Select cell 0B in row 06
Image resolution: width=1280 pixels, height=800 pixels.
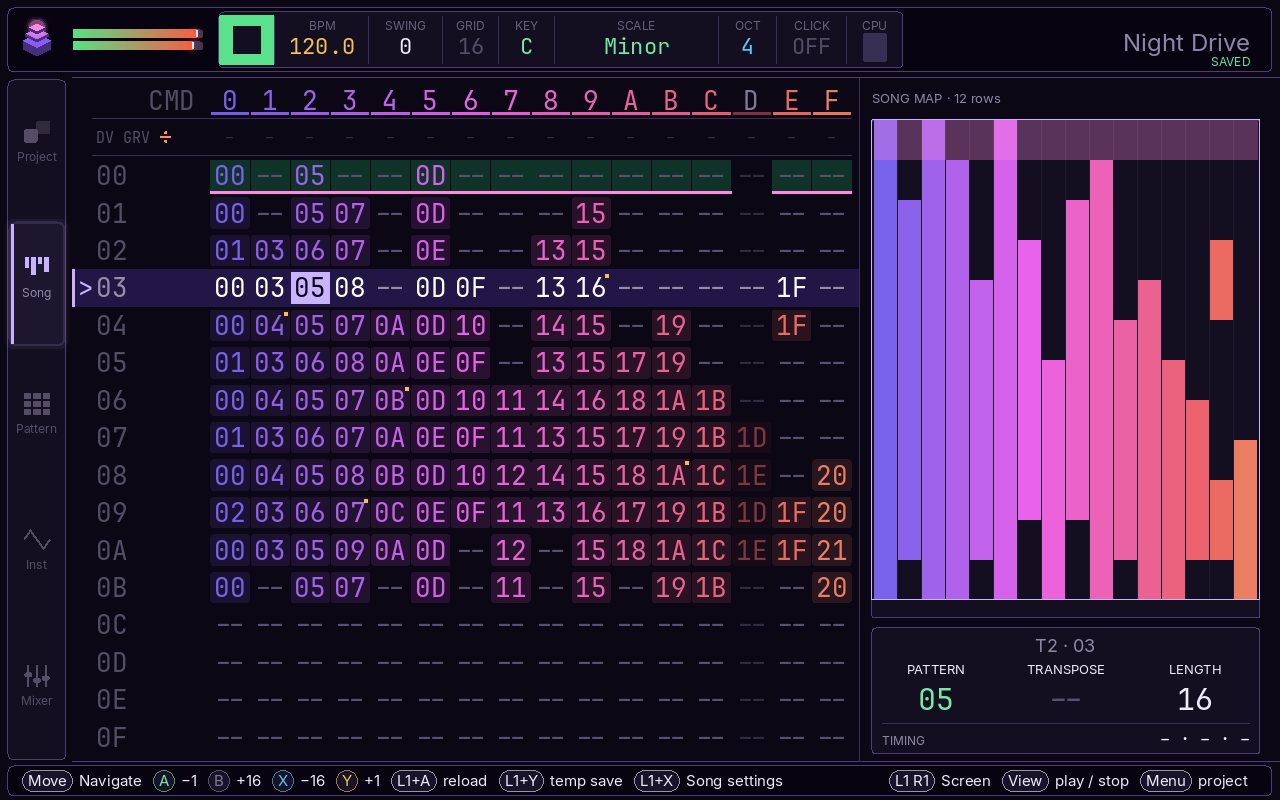point(390,400)
